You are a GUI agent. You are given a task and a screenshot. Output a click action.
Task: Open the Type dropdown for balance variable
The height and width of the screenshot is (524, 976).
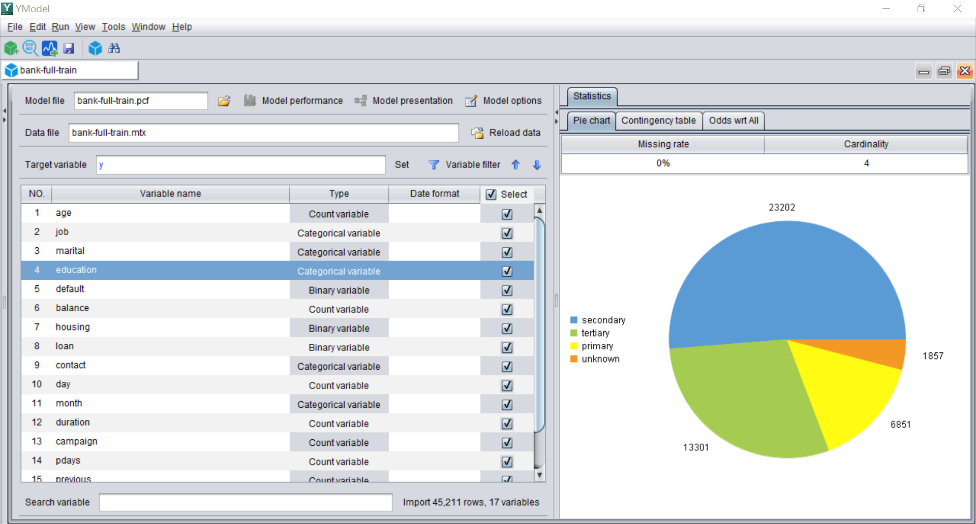339,309
